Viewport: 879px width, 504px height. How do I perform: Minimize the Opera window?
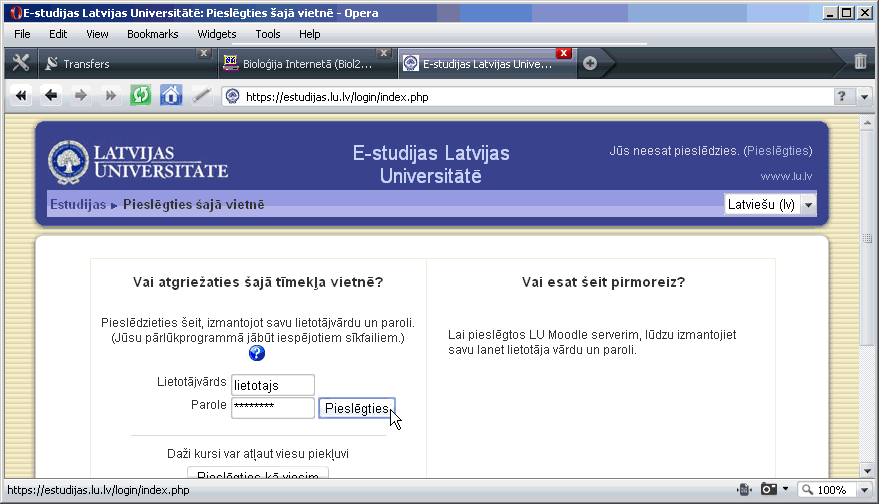pyautogui.click(x=830, y=12)
